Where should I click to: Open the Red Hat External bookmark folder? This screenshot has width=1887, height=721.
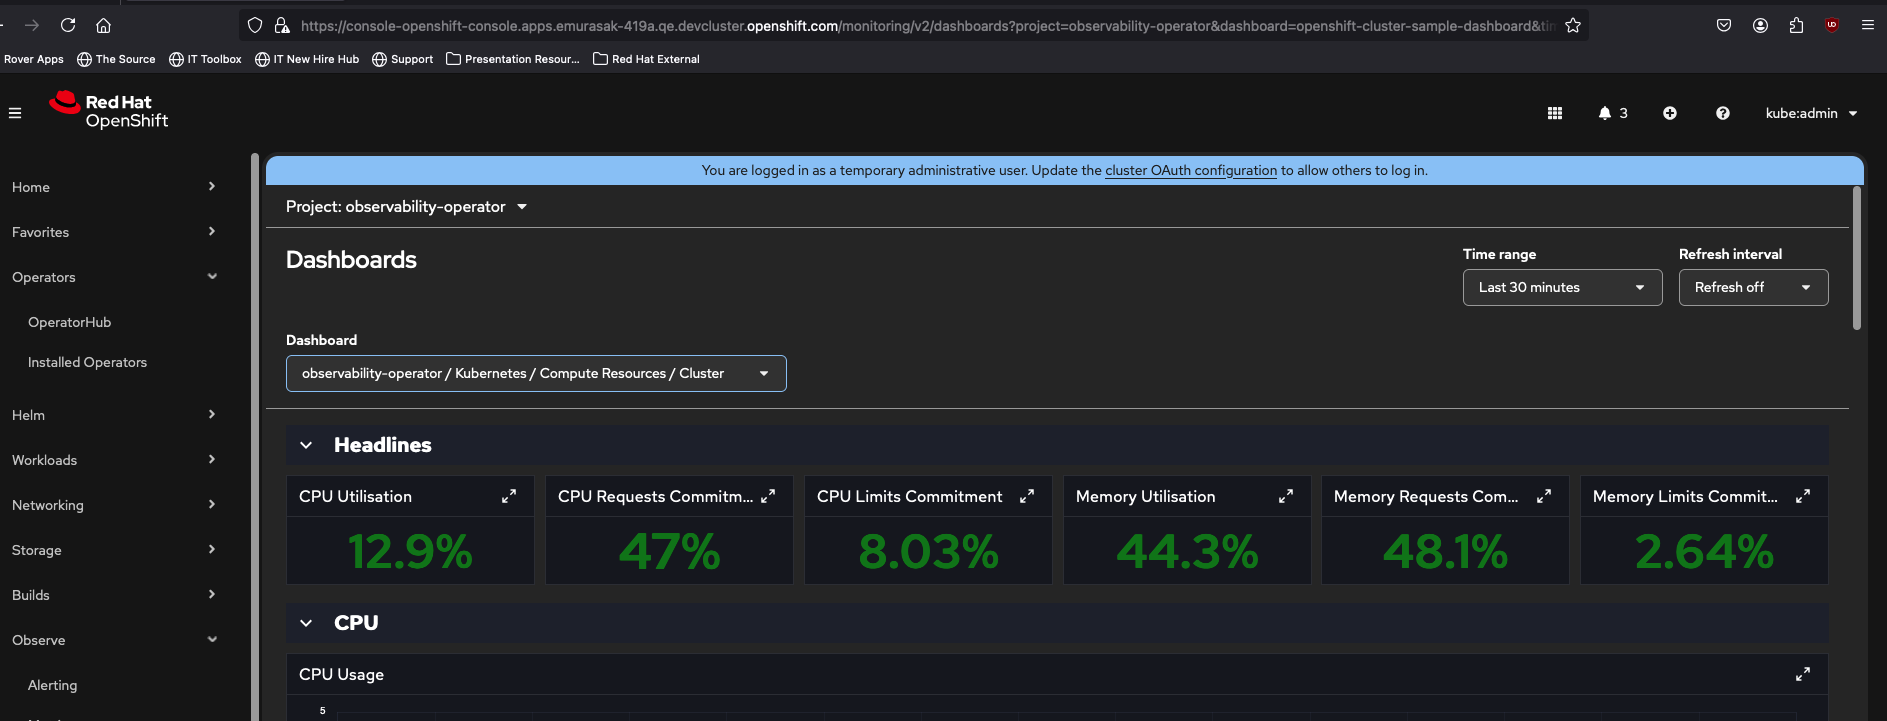click(646, 59)
